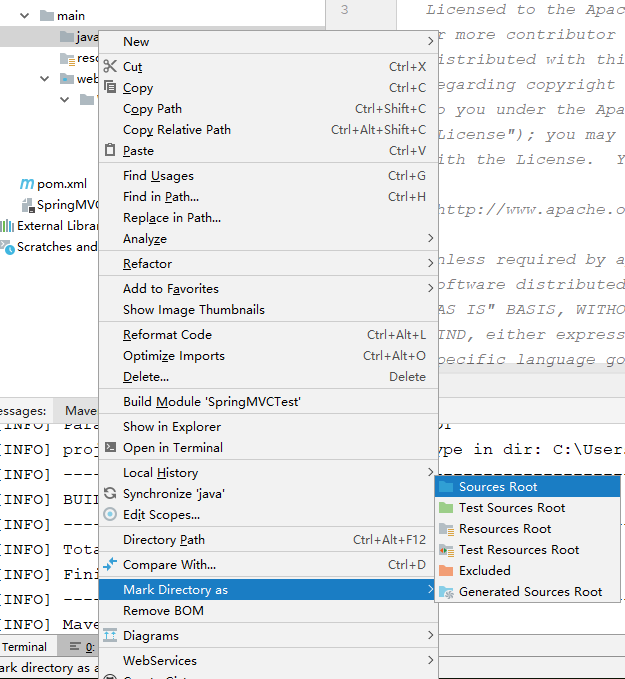Click the SpringMVC module file icon
This screenshot has height=679, width=625.
coord(28,205)
